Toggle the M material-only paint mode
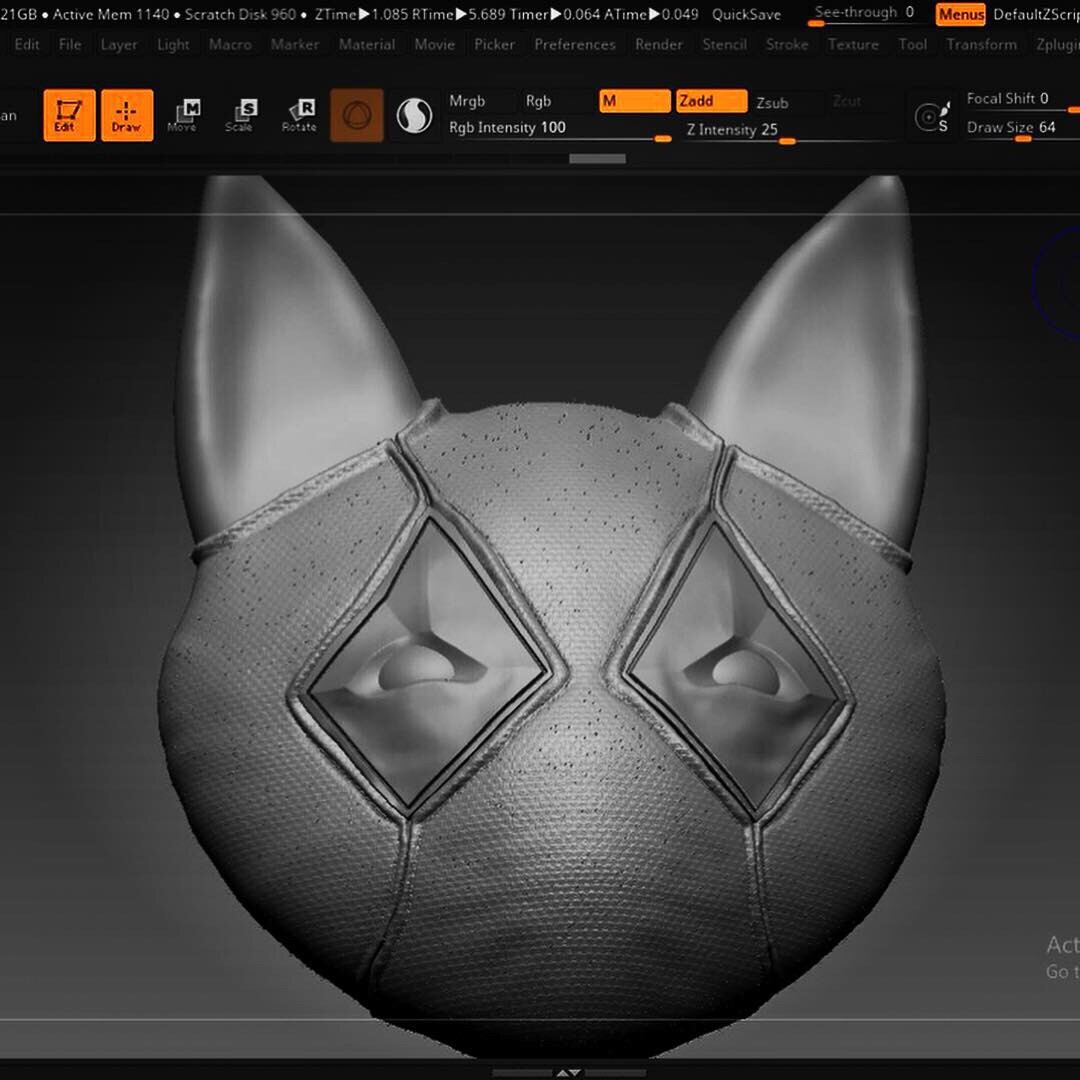 pyautogui.click(x=633, y=101)
